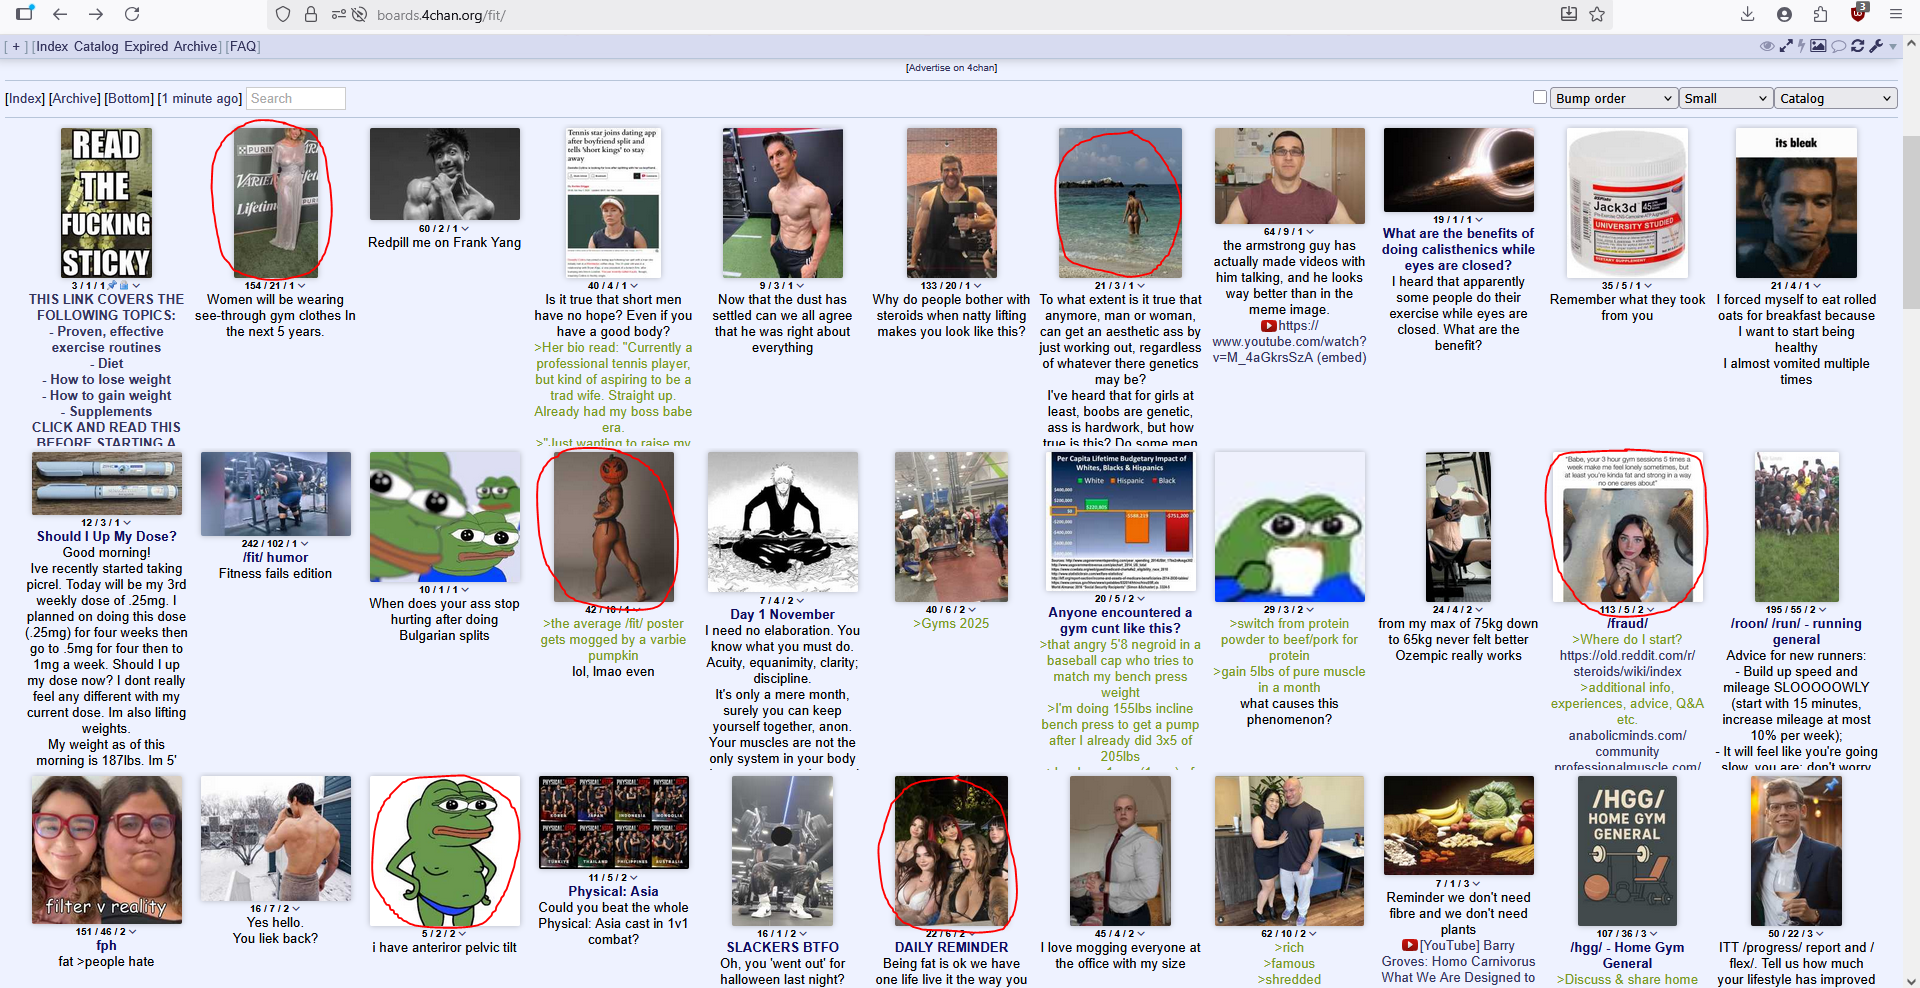Click the page scrollbar up arrow
This screenshot has width=1920, height=988.
(x=1911, y=44)
